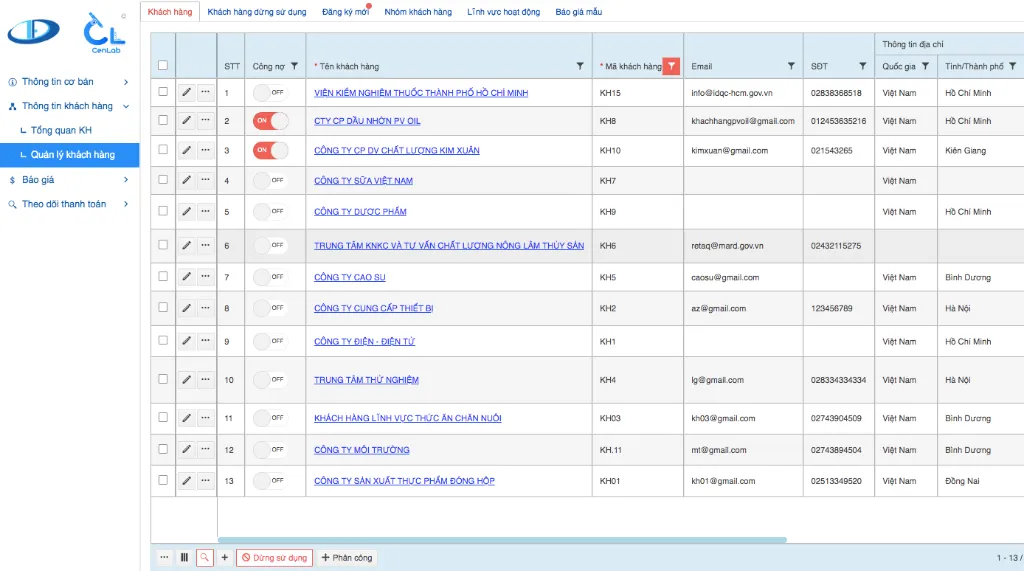Screen dimensions: 1024x571
Task: Filter the Công nợ column
Action: (295, 66)
